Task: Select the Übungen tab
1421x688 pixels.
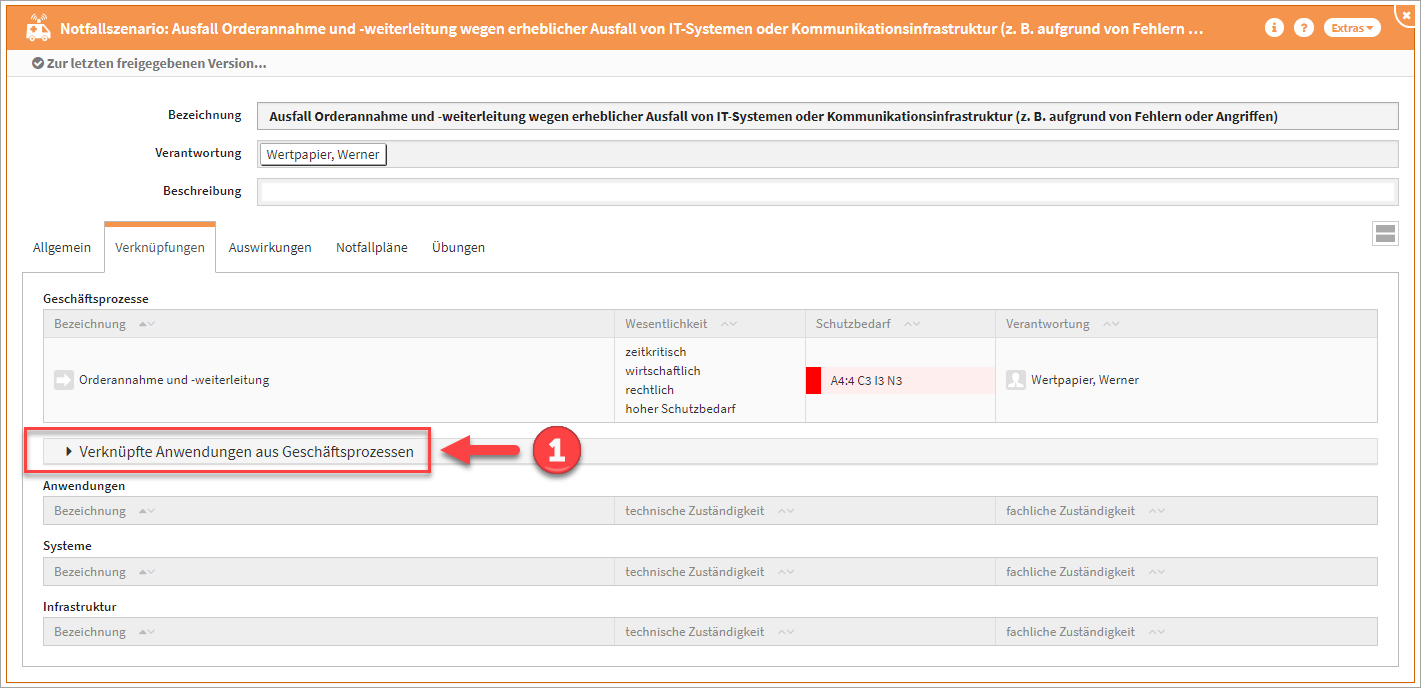Action: [x=458, y=247]
